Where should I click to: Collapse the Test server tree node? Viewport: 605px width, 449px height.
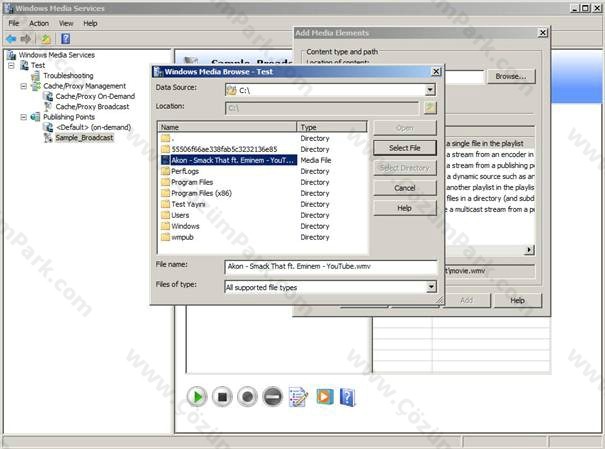[x=12, y=65]
